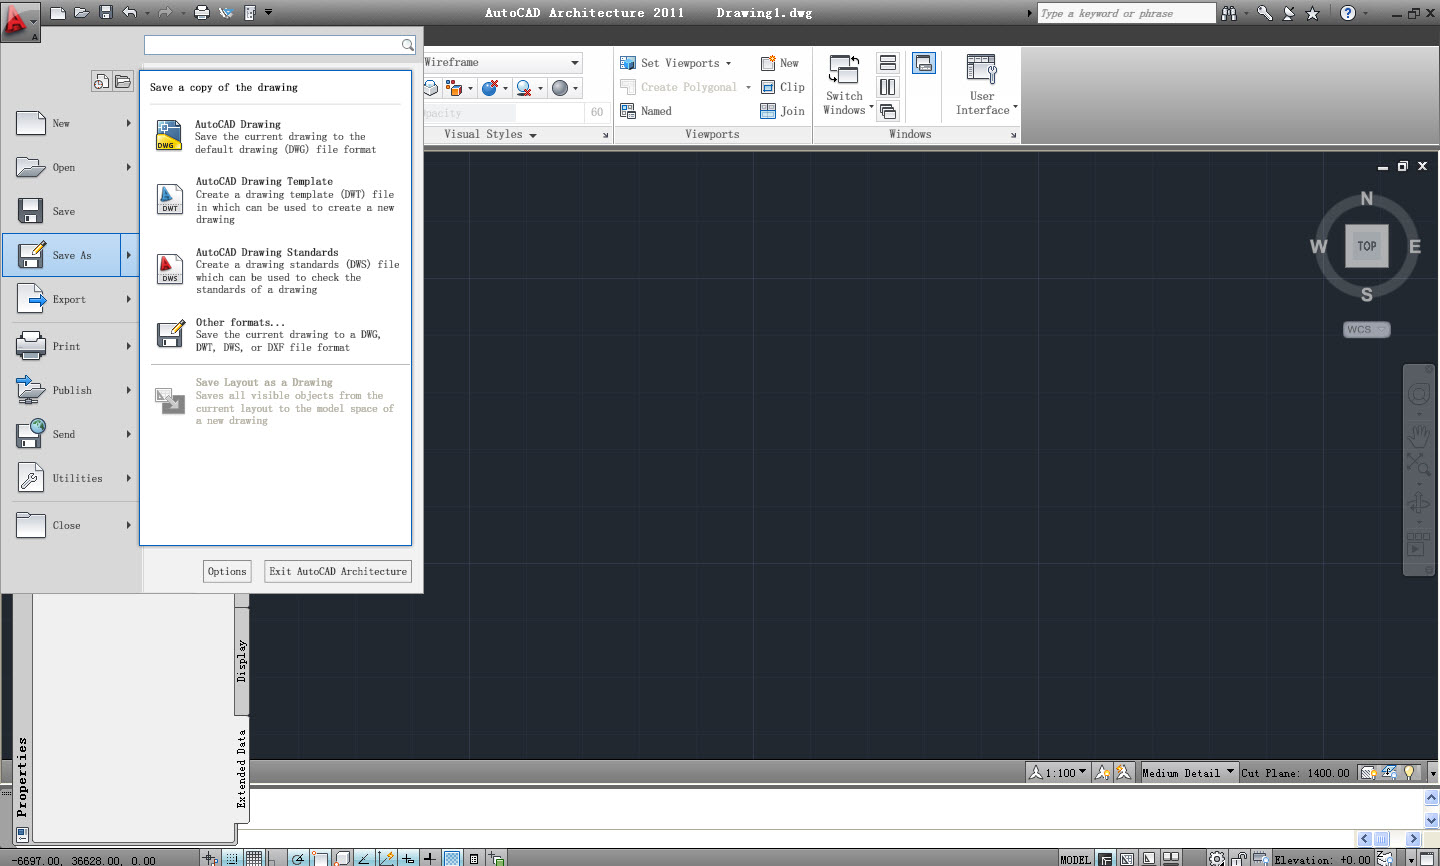Image resolution: width=1440 pixels, height=866 pixels.
Task: Click the QNew icon in Quick Access toolbar
Action: [x=58, y=13]
